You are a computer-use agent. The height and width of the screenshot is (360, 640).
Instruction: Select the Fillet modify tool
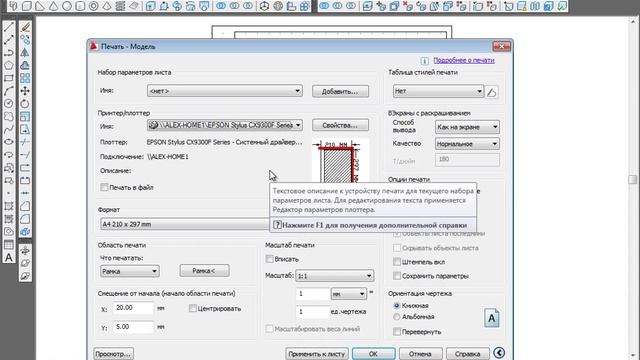click(25, 219)
